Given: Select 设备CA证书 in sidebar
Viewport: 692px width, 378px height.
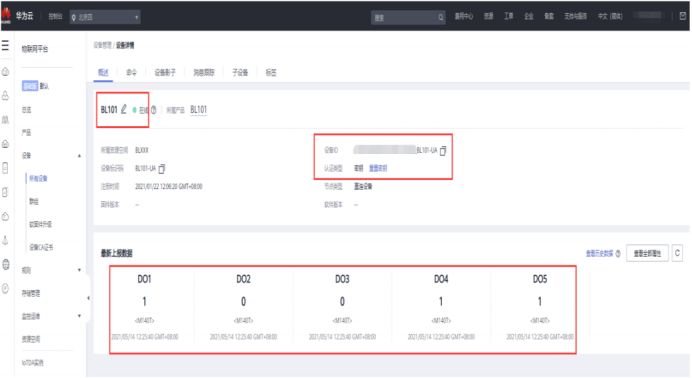Looking at the screenshot, I should point(41,247).
